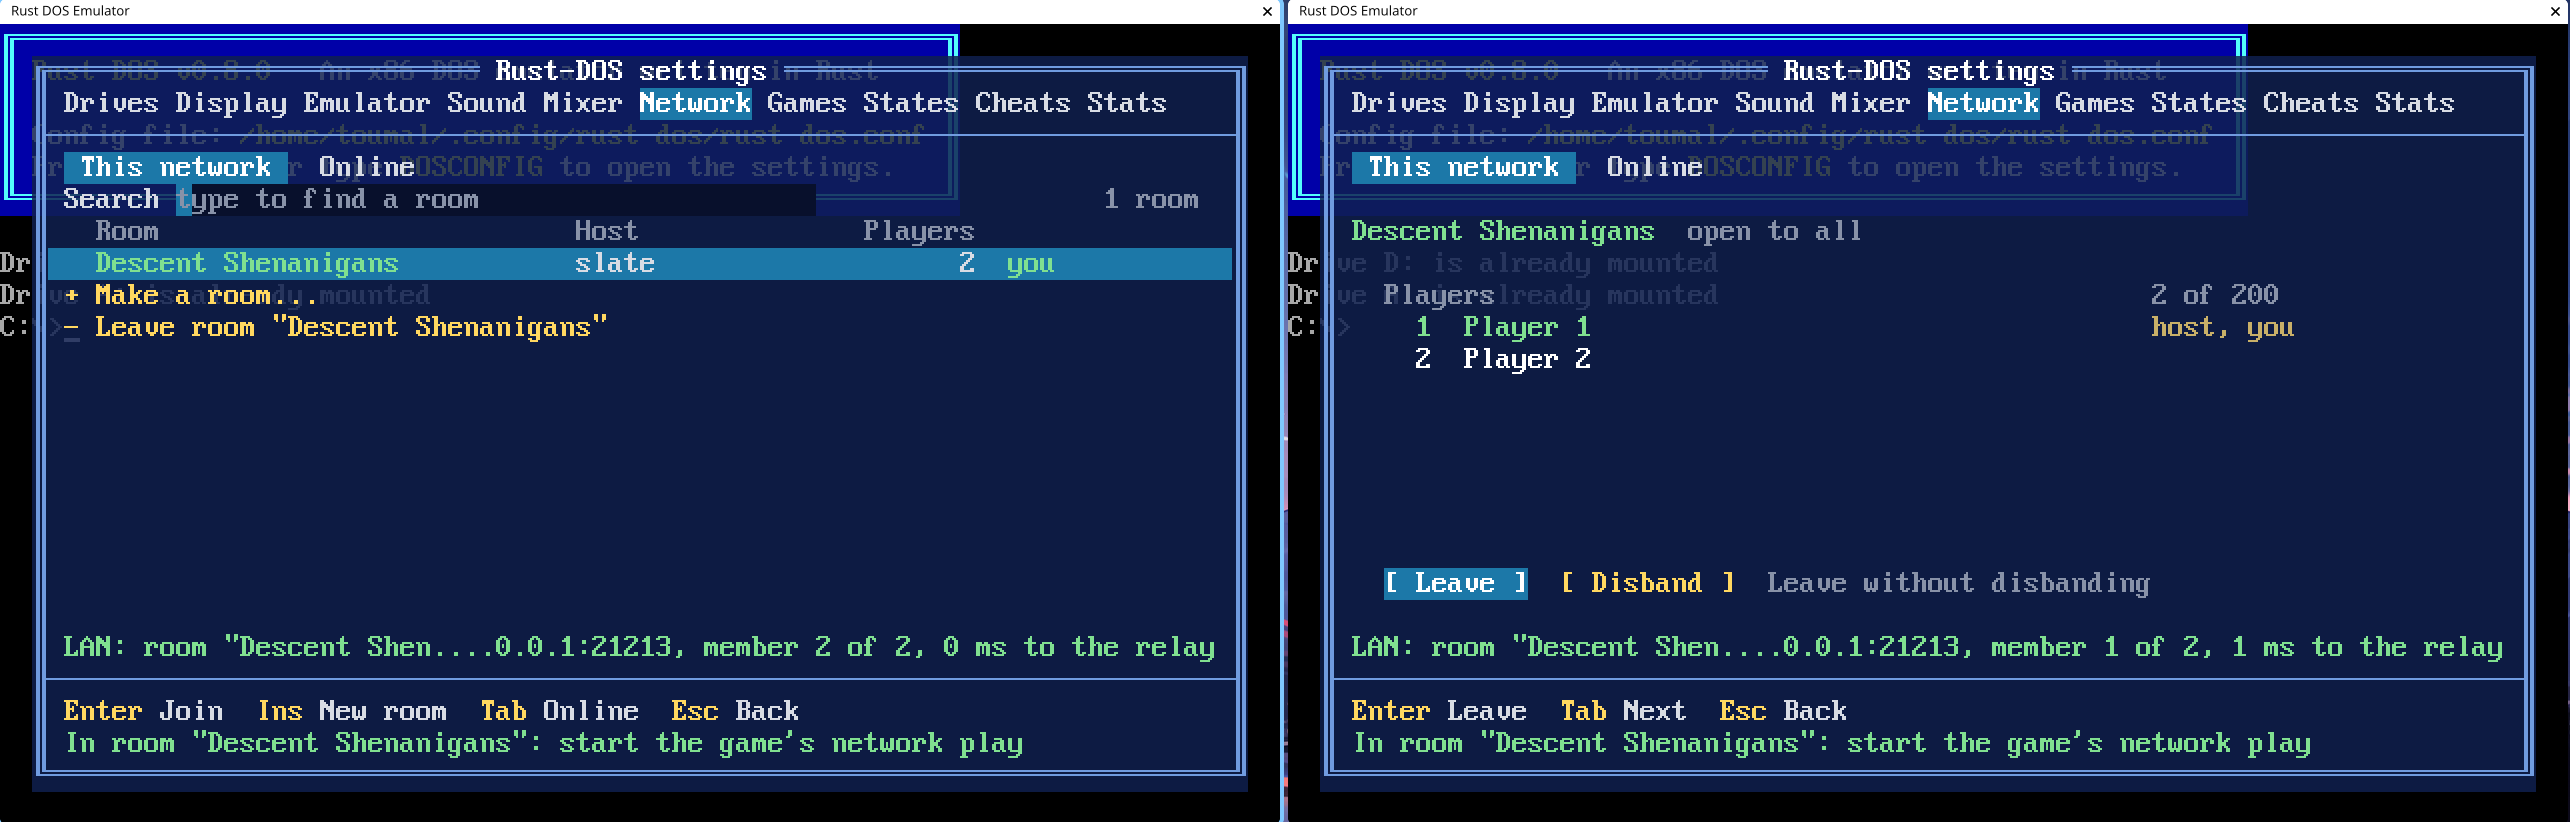Open Games tab in right emulator window
Image resolution: width=2570 pixels, height=822 pixels.
[2095, 103]
